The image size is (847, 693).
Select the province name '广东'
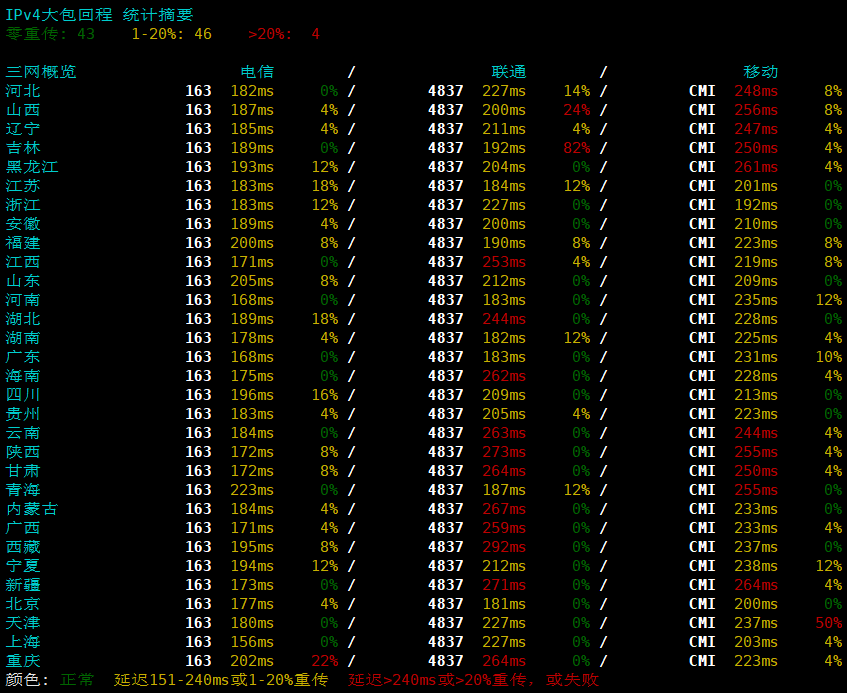(x=23, y=356)
